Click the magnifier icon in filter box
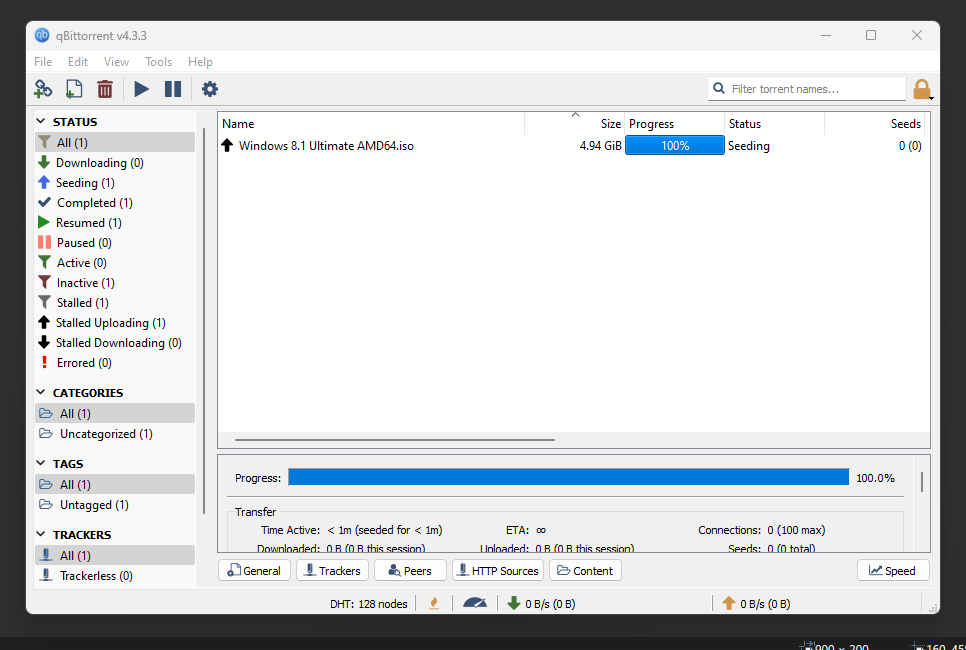 point(718,89)
